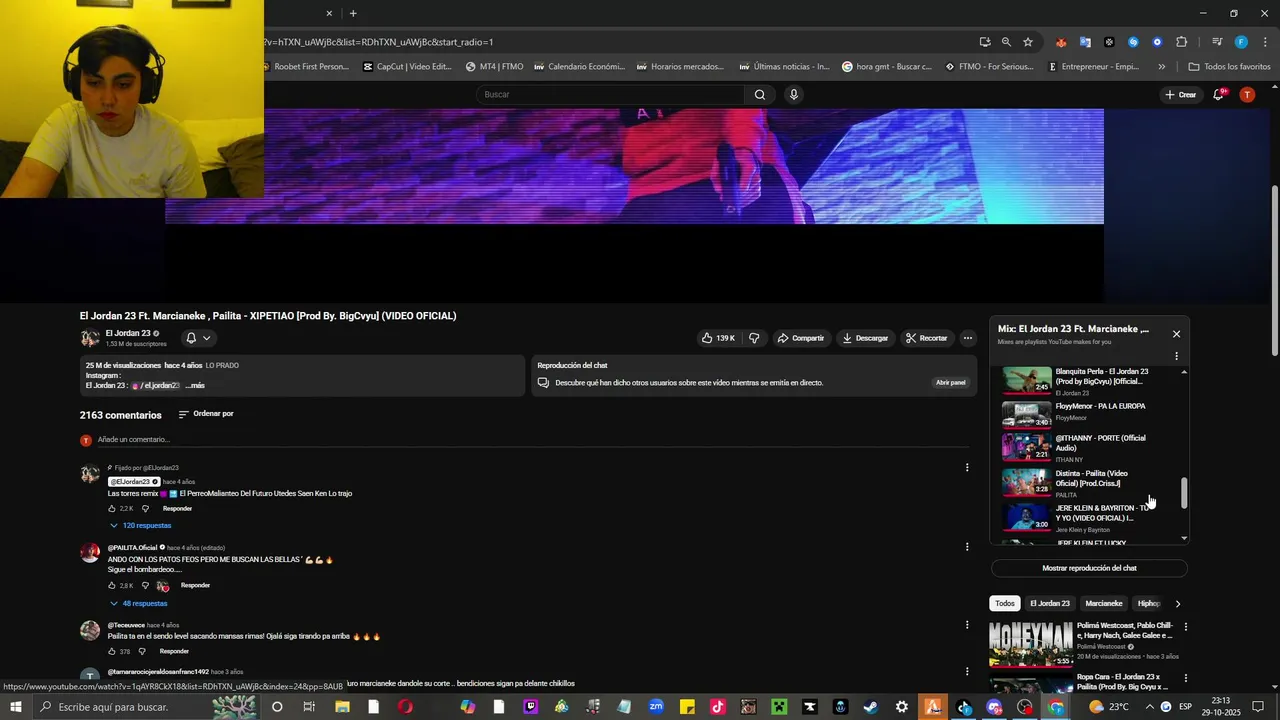The height and width of the screenshot is (720, 1280).
Task: Reply to the pinned El Jordan23 comment
Action: [x=177, y=509]
